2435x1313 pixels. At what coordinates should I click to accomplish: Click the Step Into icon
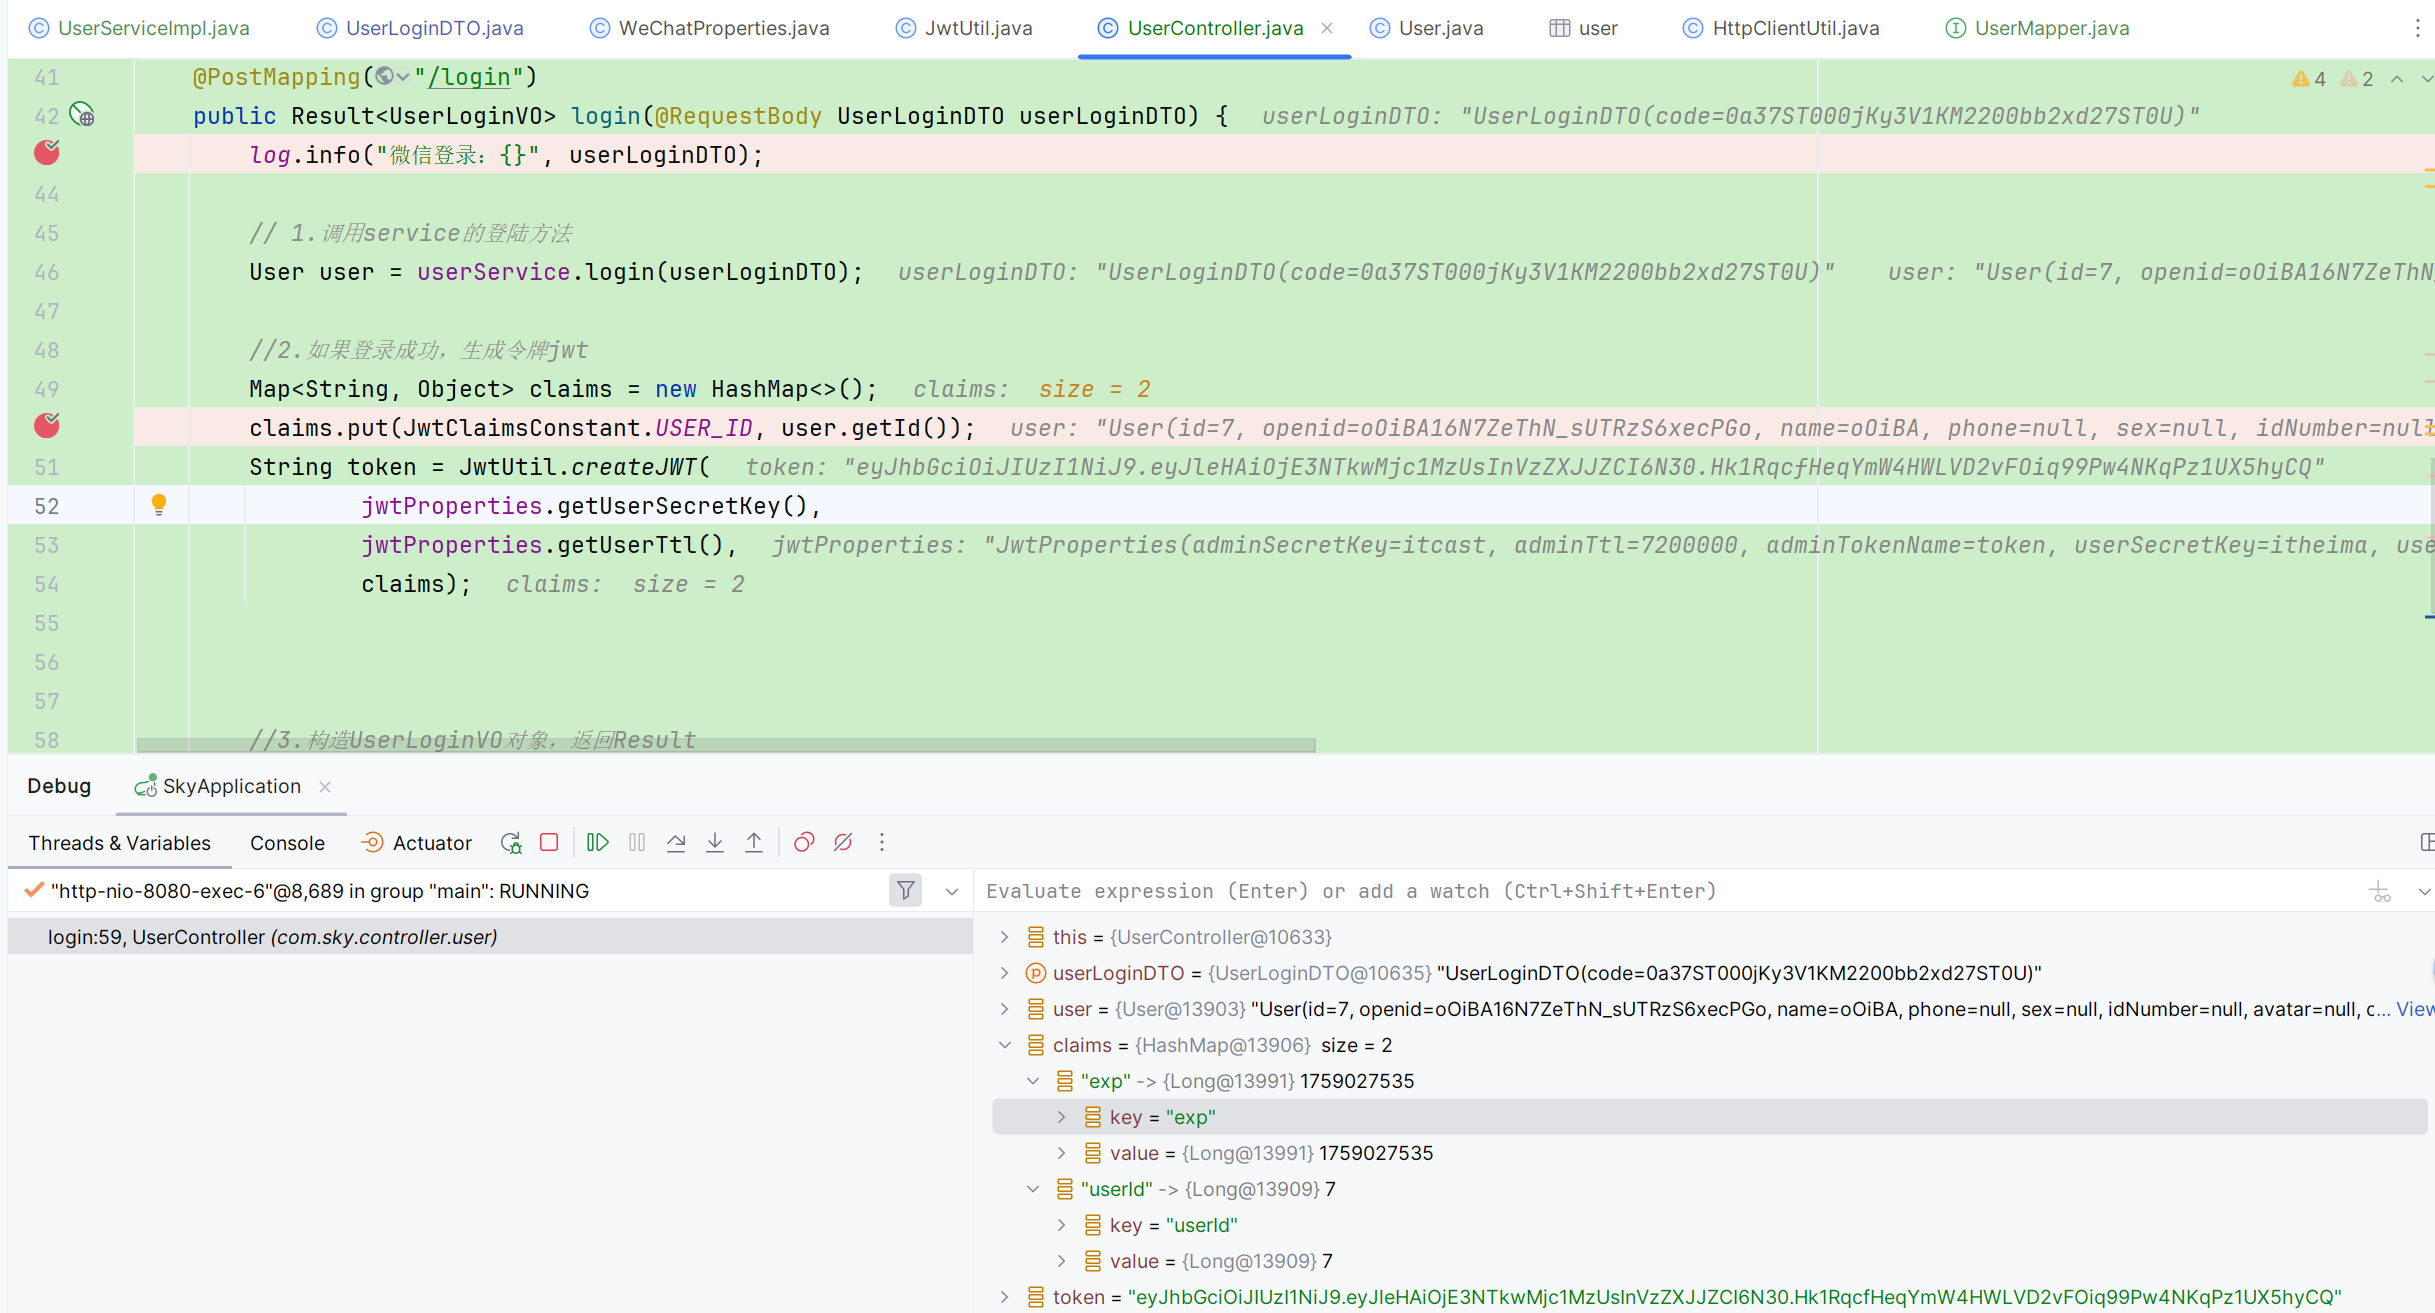coord(715,842)
